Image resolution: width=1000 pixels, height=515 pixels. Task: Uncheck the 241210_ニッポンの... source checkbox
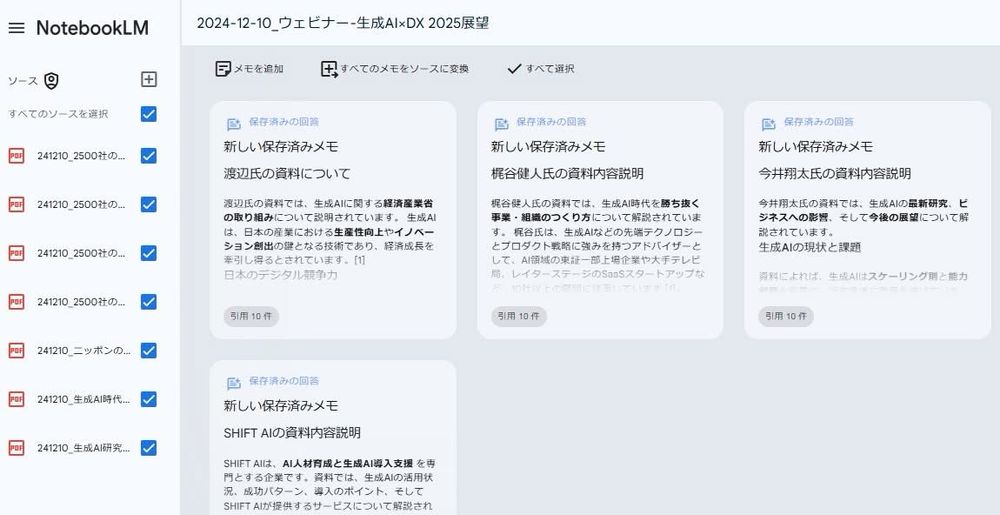pyautogui.click(x=149, y=351)
